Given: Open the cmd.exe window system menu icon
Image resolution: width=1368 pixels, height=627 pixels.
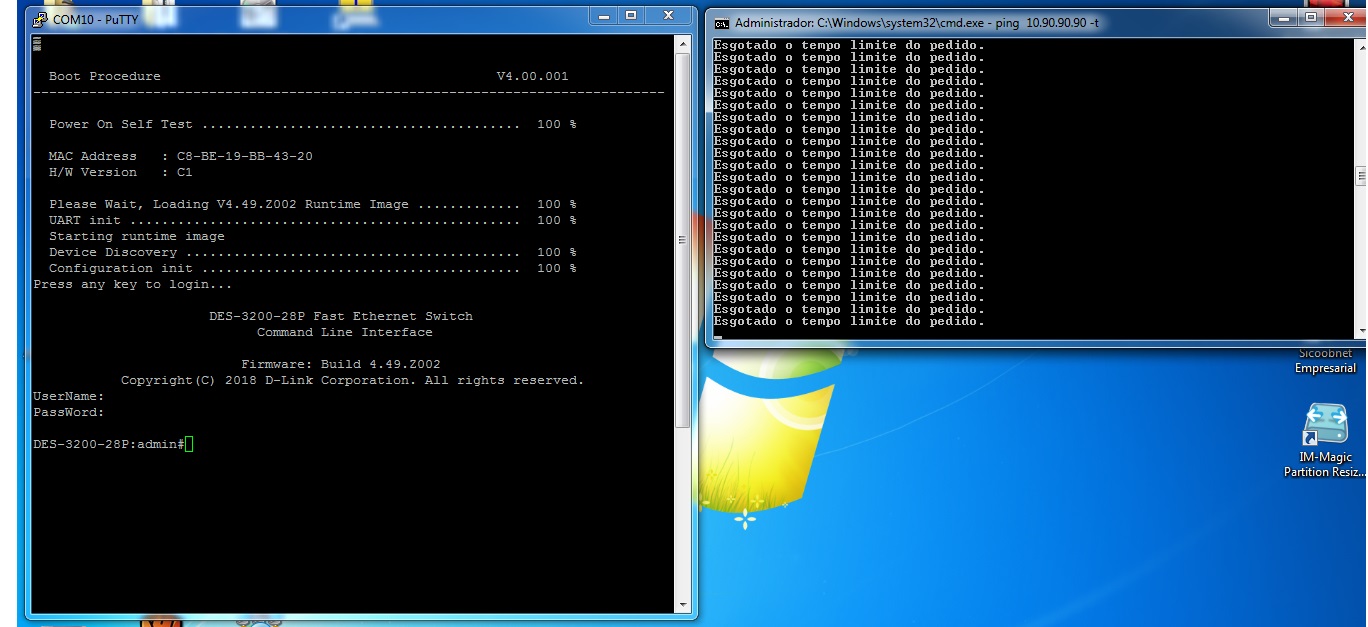Looking at the screenshot, I should pyautogui.click(x=721, y=23).
